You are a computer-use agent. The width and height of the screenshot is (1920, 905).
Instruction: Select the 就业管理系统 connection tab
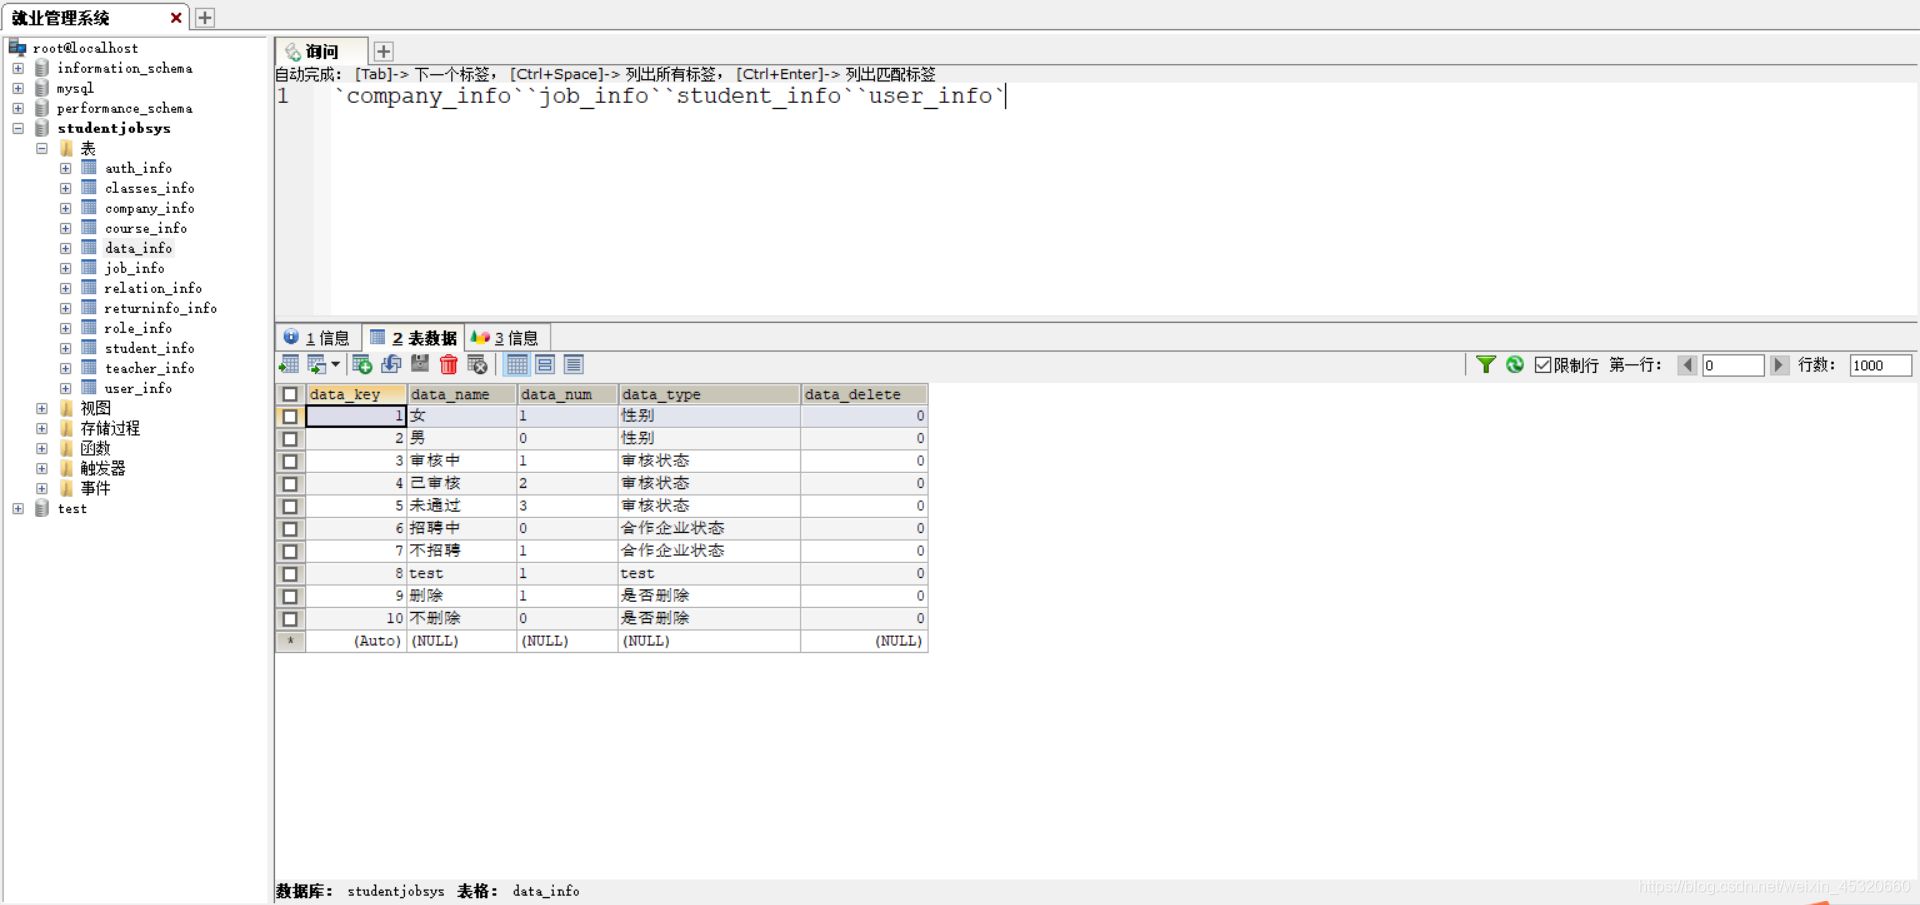point(94,17)
